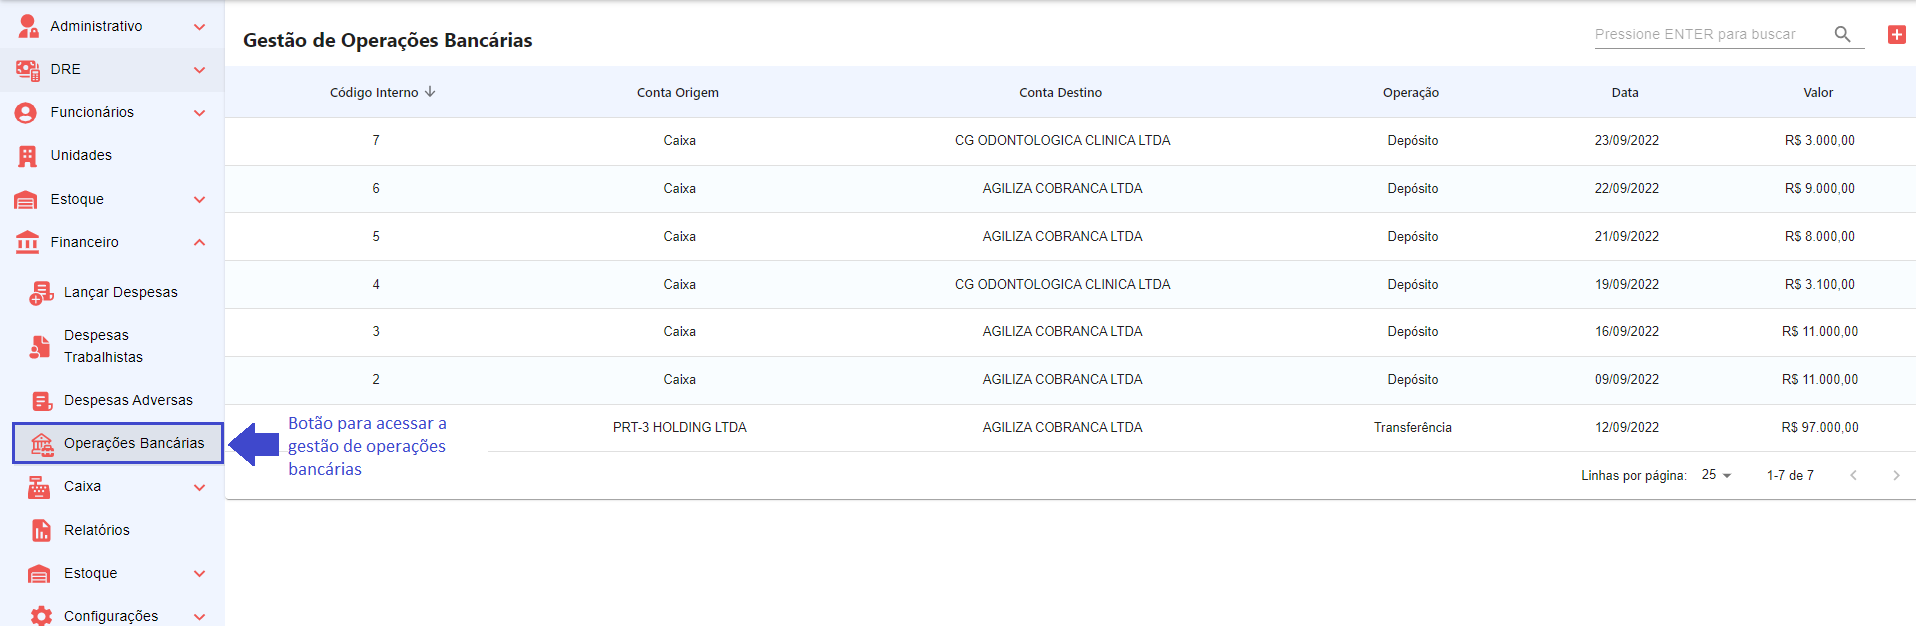Click the red plus add operation icon
Image resolution: width=1916 pixels, height=626 pixels.
click(1896, 35)
